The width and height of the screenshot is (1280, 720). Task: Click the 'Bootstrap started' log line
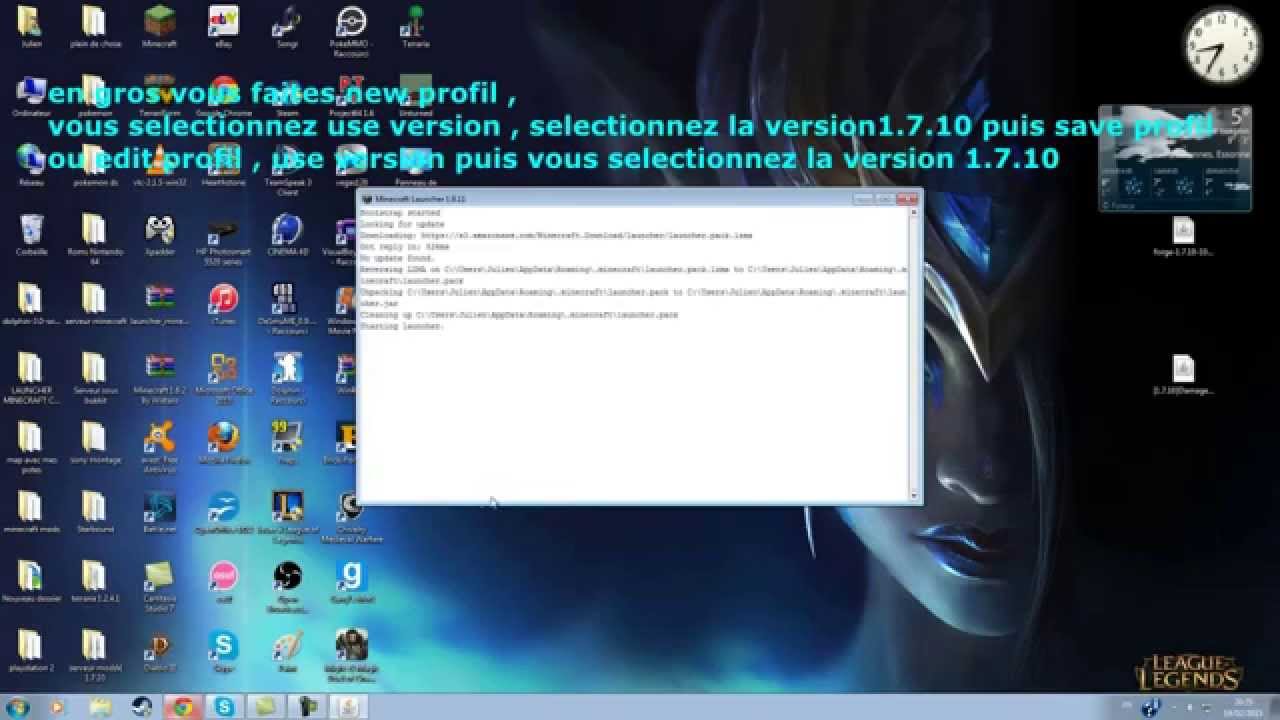(x=399, y=213)
